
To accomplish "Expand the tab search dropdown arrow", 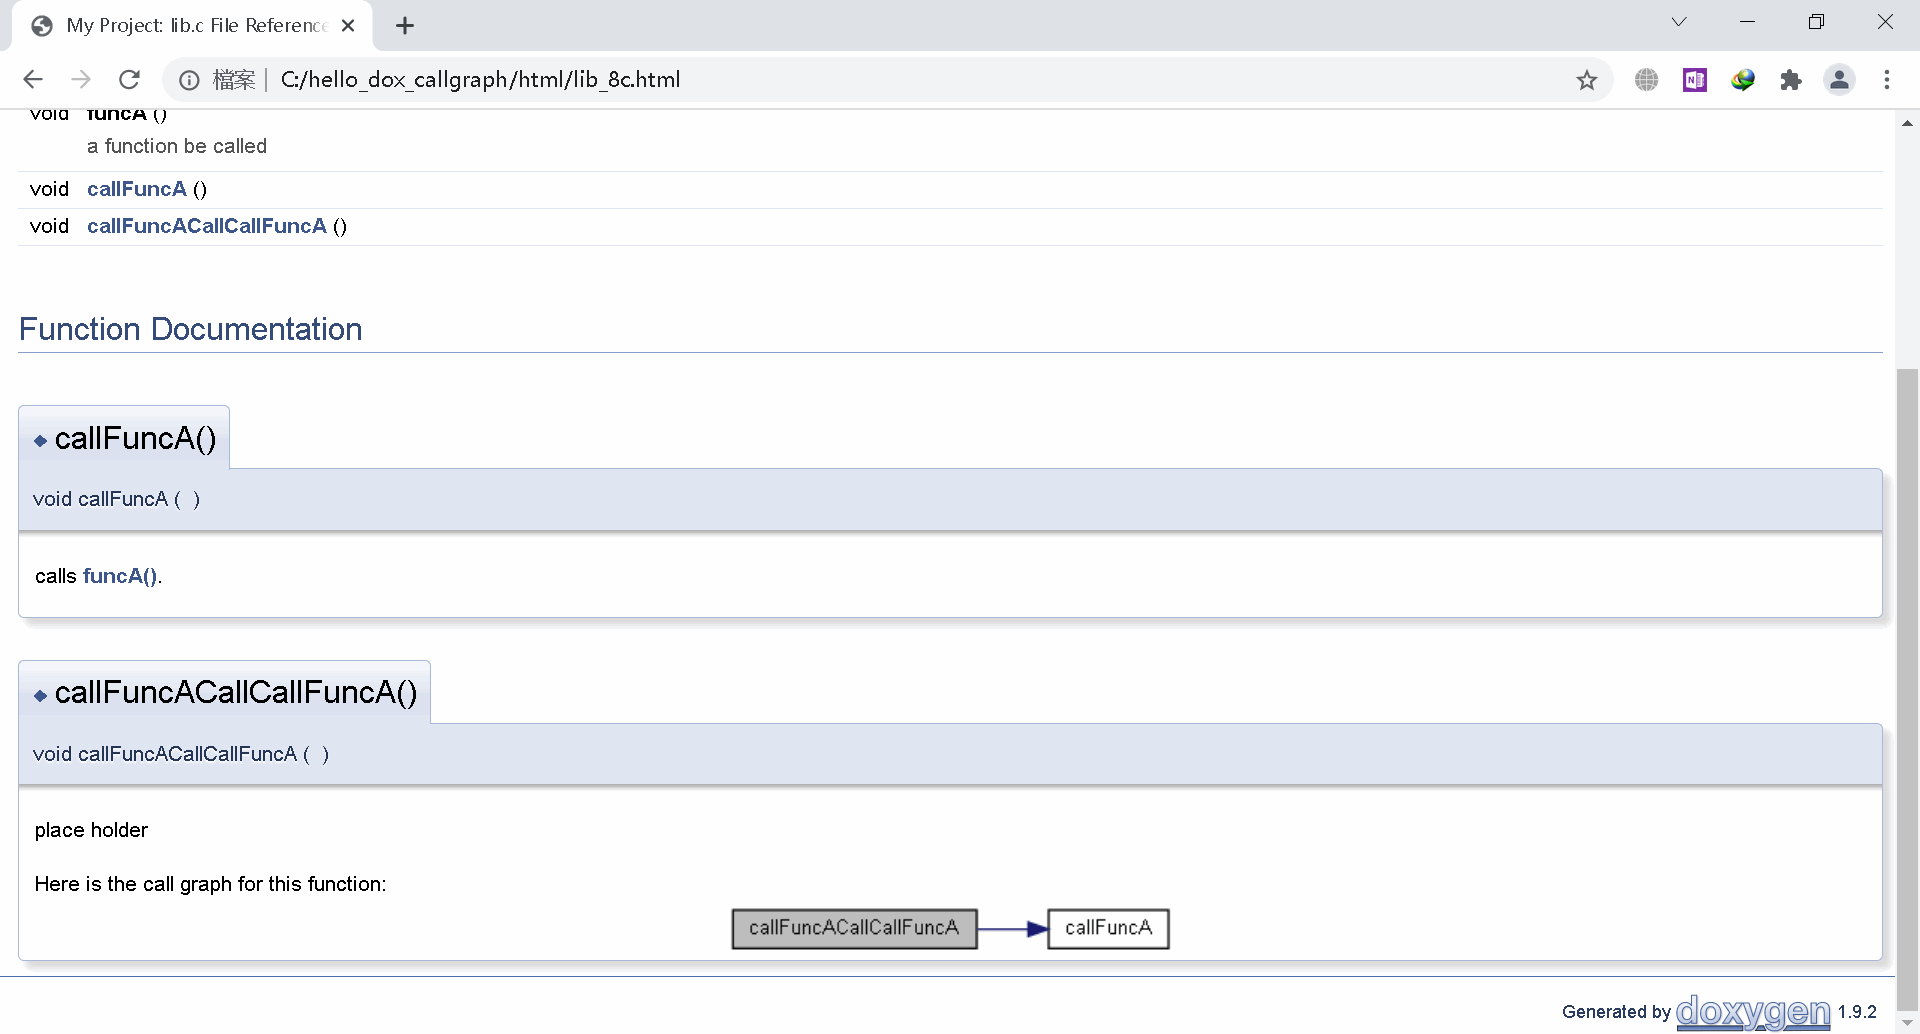I will pyautogui.click(x=1679, y=22).
